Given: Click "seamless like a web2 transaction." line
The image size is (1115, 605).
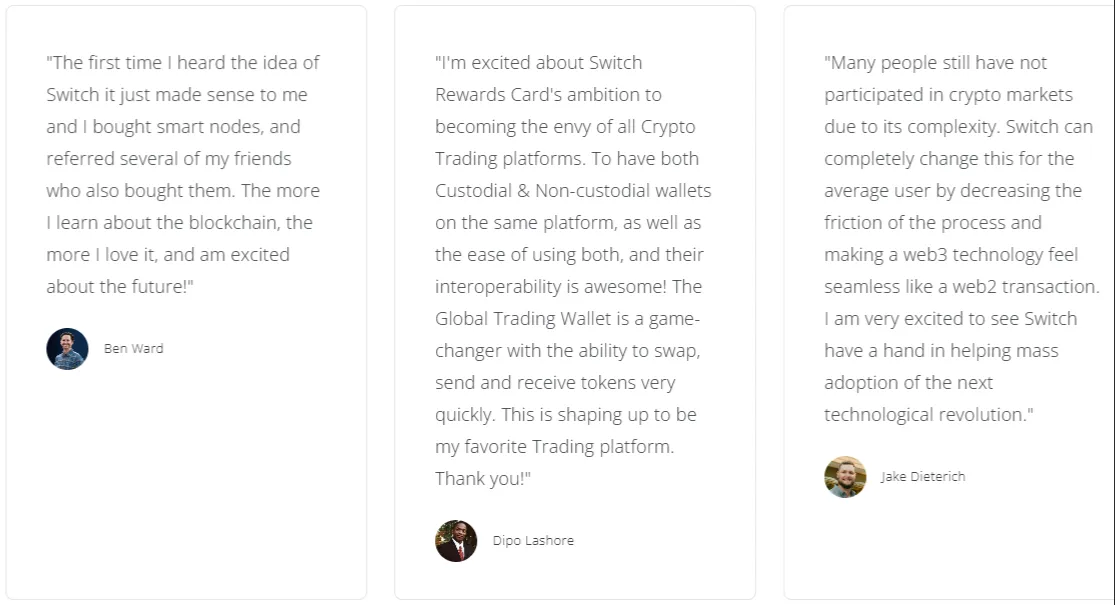Looking at the screenshot, I should click(961, 287).
